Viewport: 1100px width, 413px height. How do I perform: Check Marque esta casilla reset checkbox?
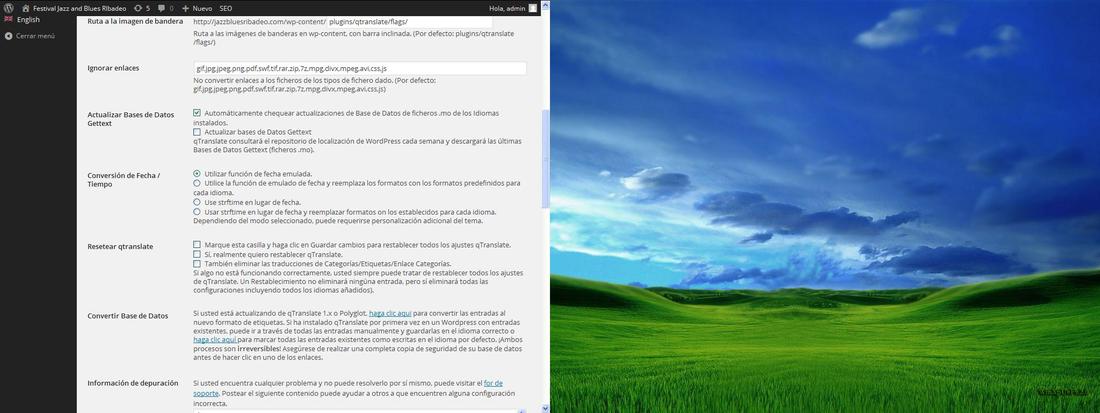[x=197, y=245]
